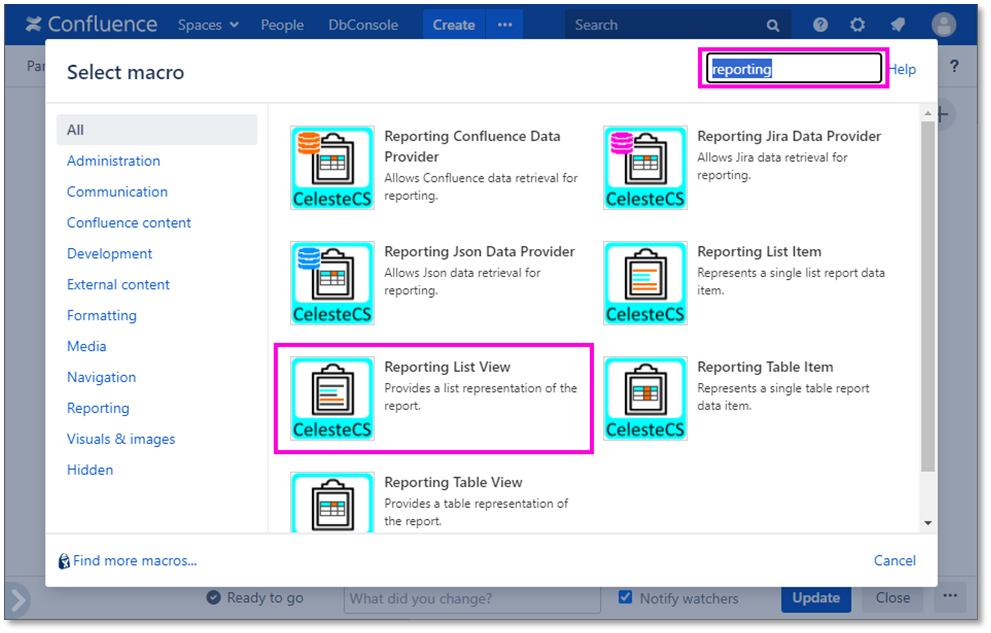Click the Reporting Jira Data Provider title
This screenshot has width=991, height=633.
[x=789, y=136]
